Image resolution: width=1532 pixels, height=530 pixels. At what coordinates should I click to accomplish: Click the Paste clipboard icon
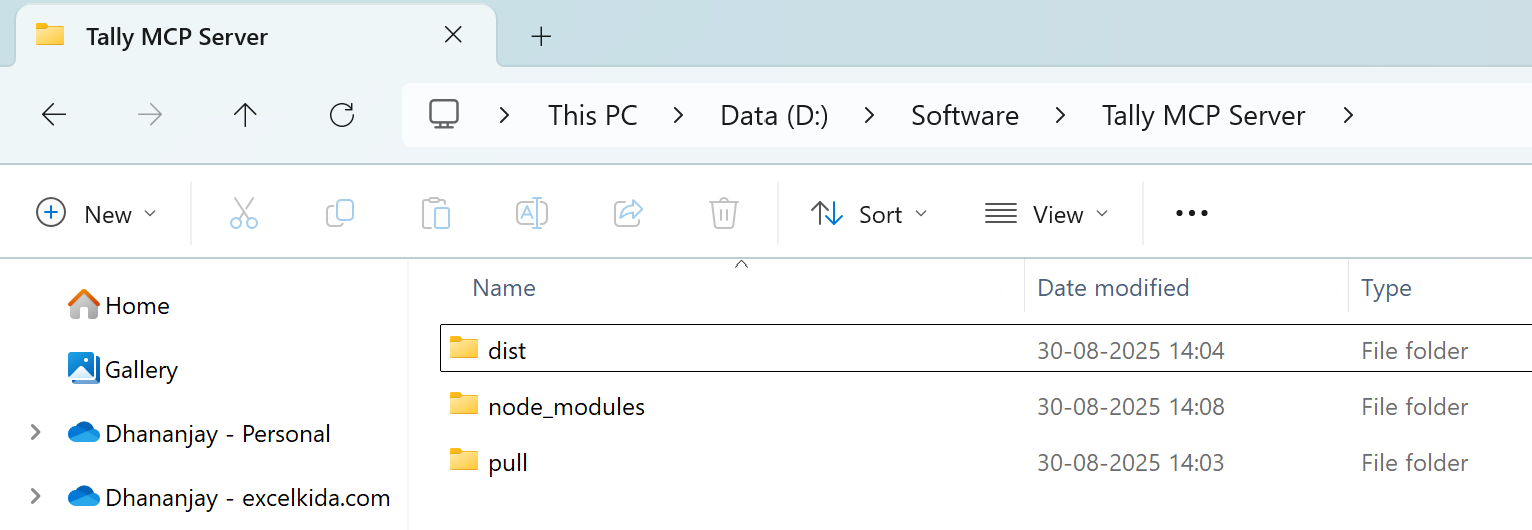[x=436, y=213]
